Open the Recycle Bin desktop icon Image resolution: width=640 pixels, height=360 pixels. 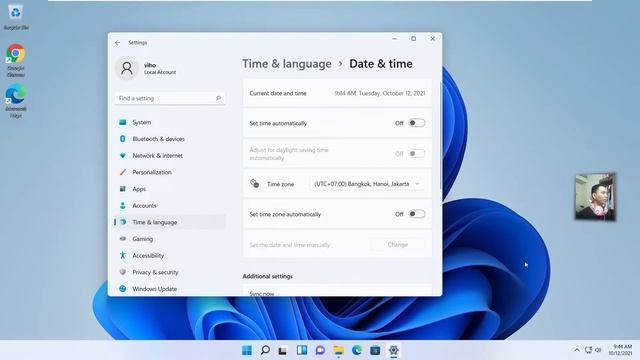(x=16, y=16)
